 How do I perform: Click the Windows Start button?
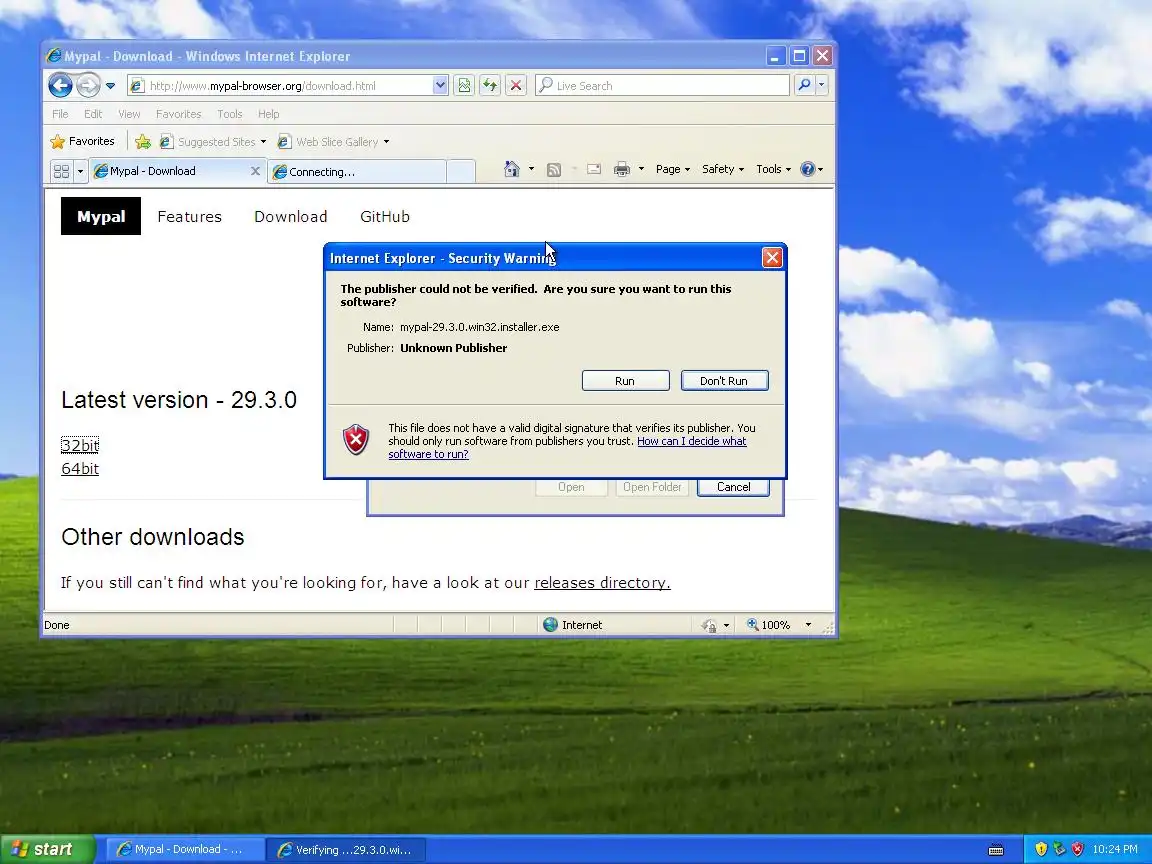click(47, 849)
